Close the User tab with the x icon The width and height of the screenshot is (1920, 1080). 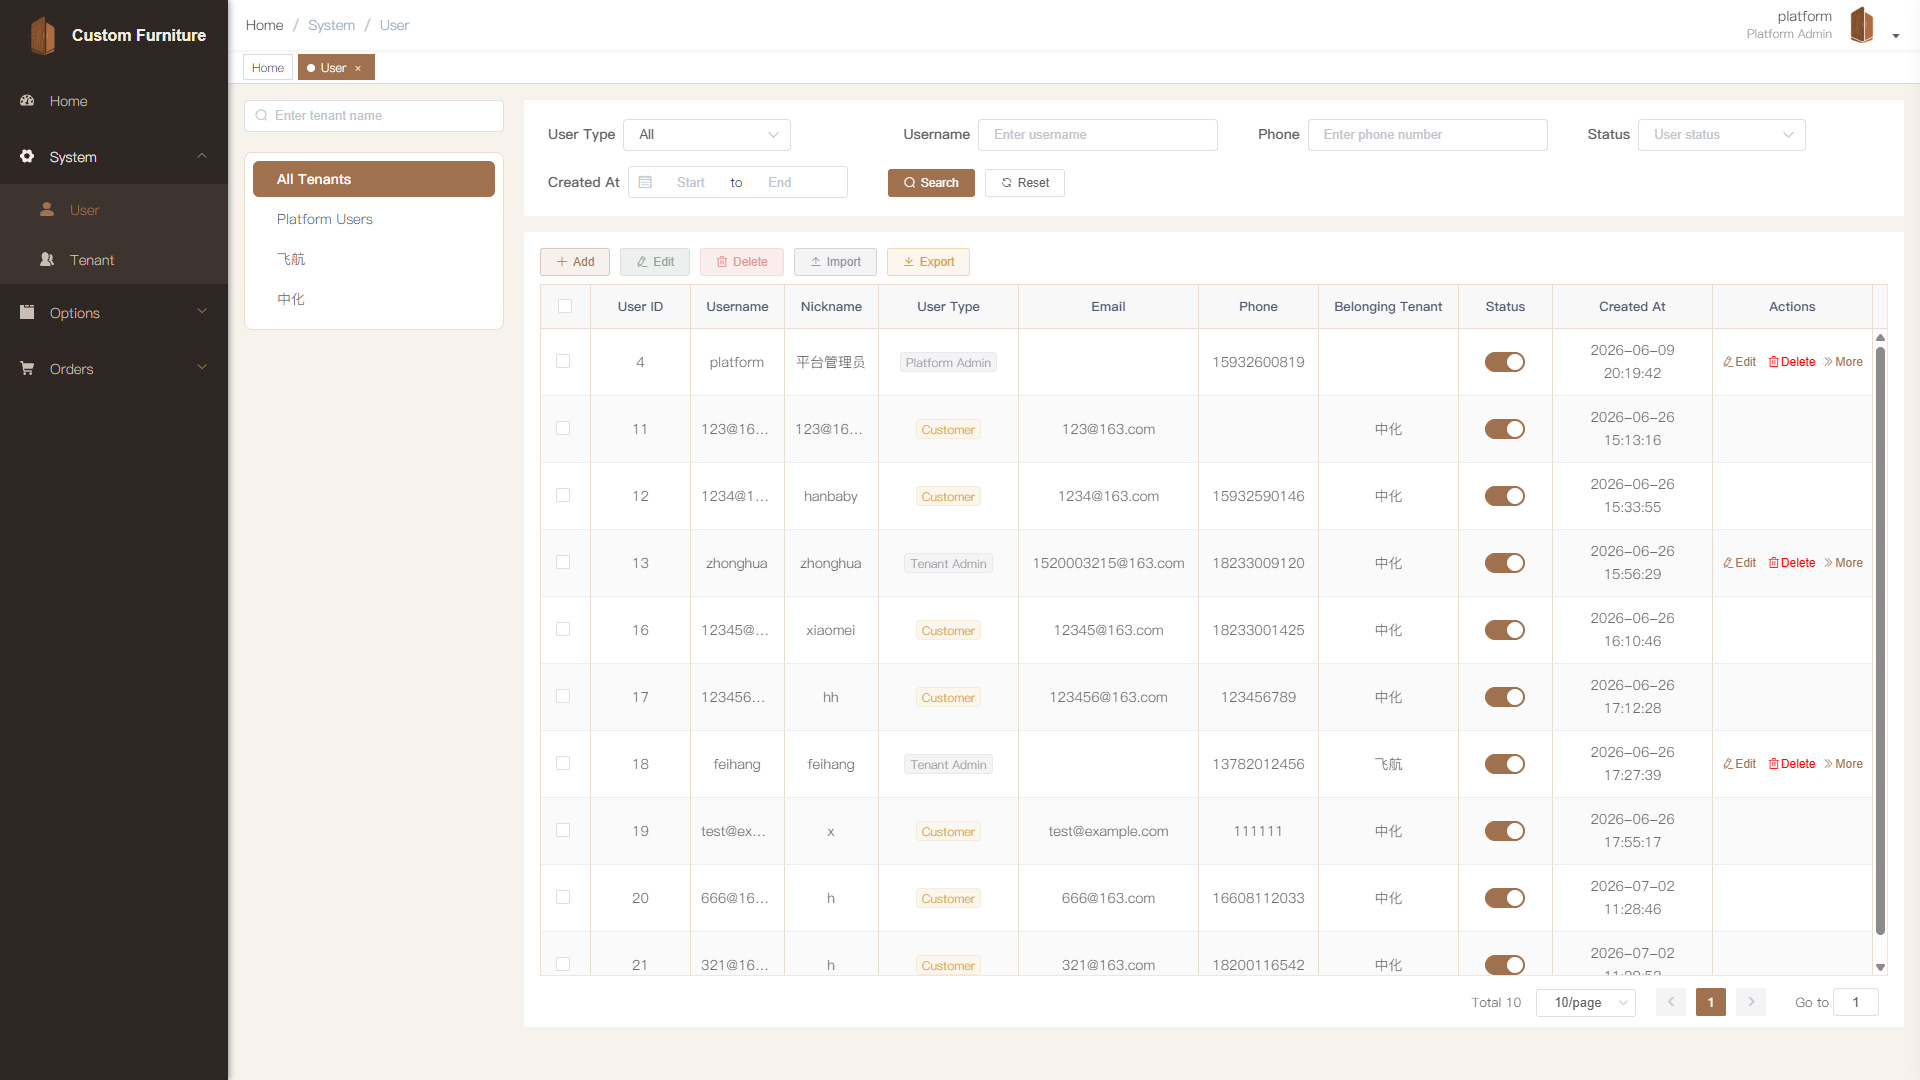point(358,68)
